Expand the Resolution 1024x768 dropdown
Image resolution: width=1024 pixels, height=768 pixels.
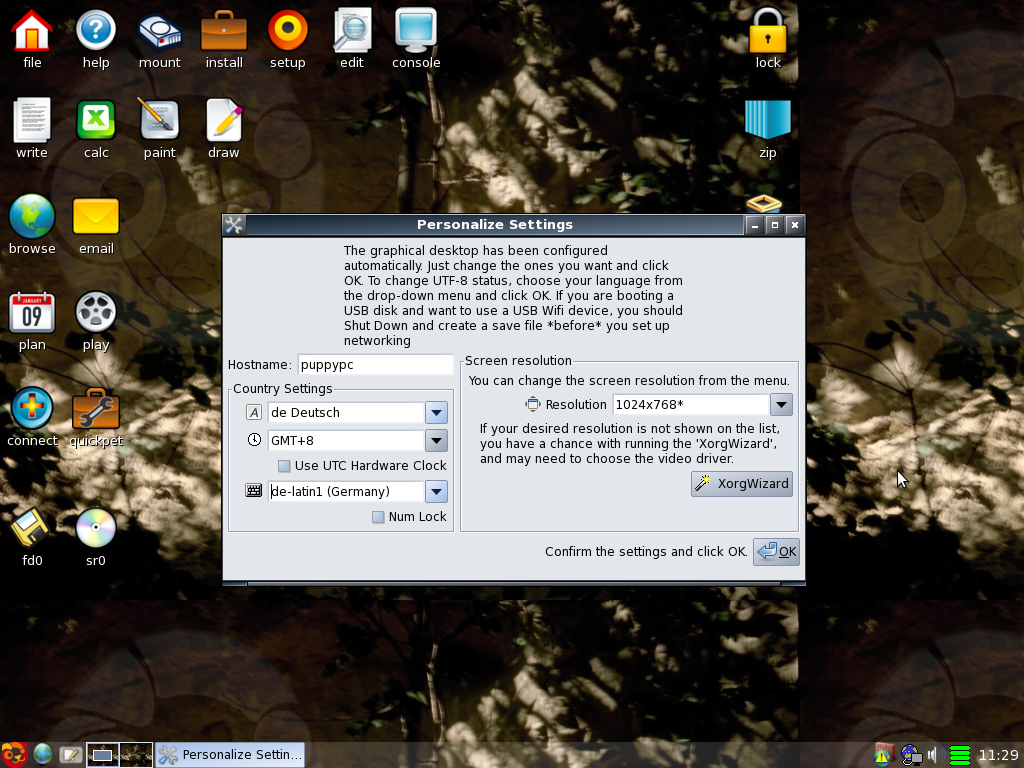coord(781,405)
